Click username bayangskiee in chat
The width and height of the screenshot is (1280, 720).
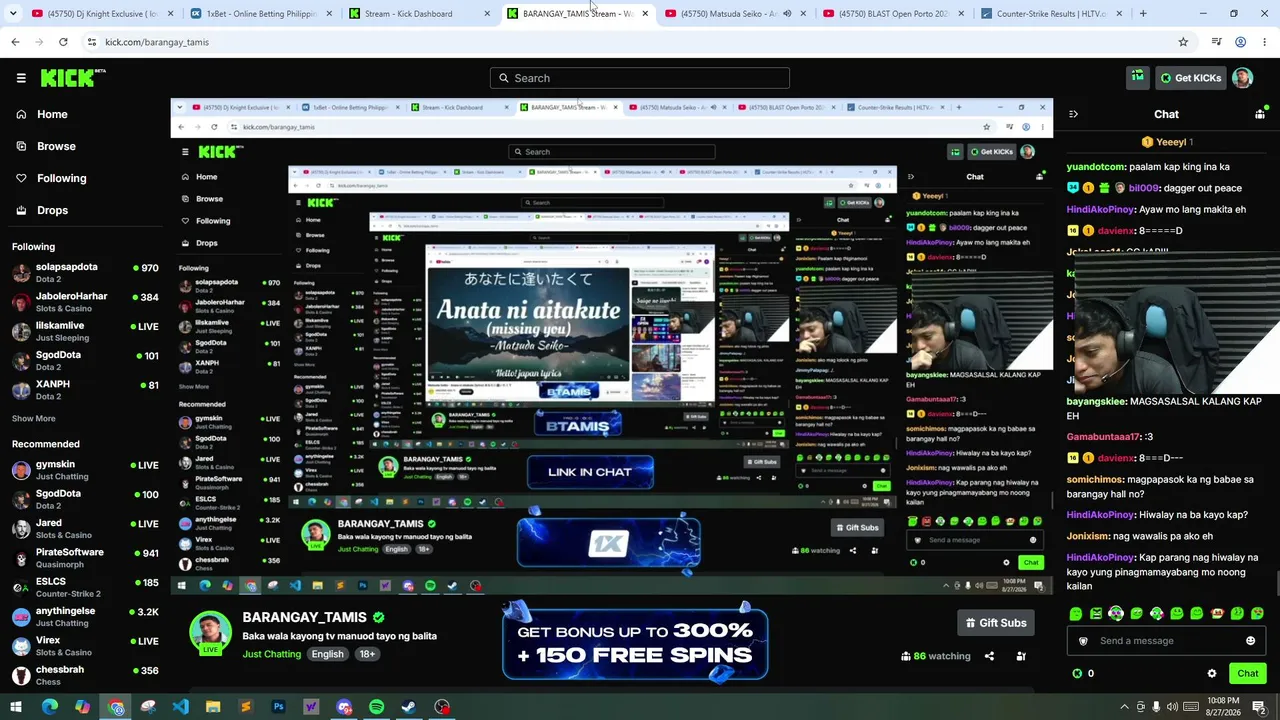point(1097,401)
